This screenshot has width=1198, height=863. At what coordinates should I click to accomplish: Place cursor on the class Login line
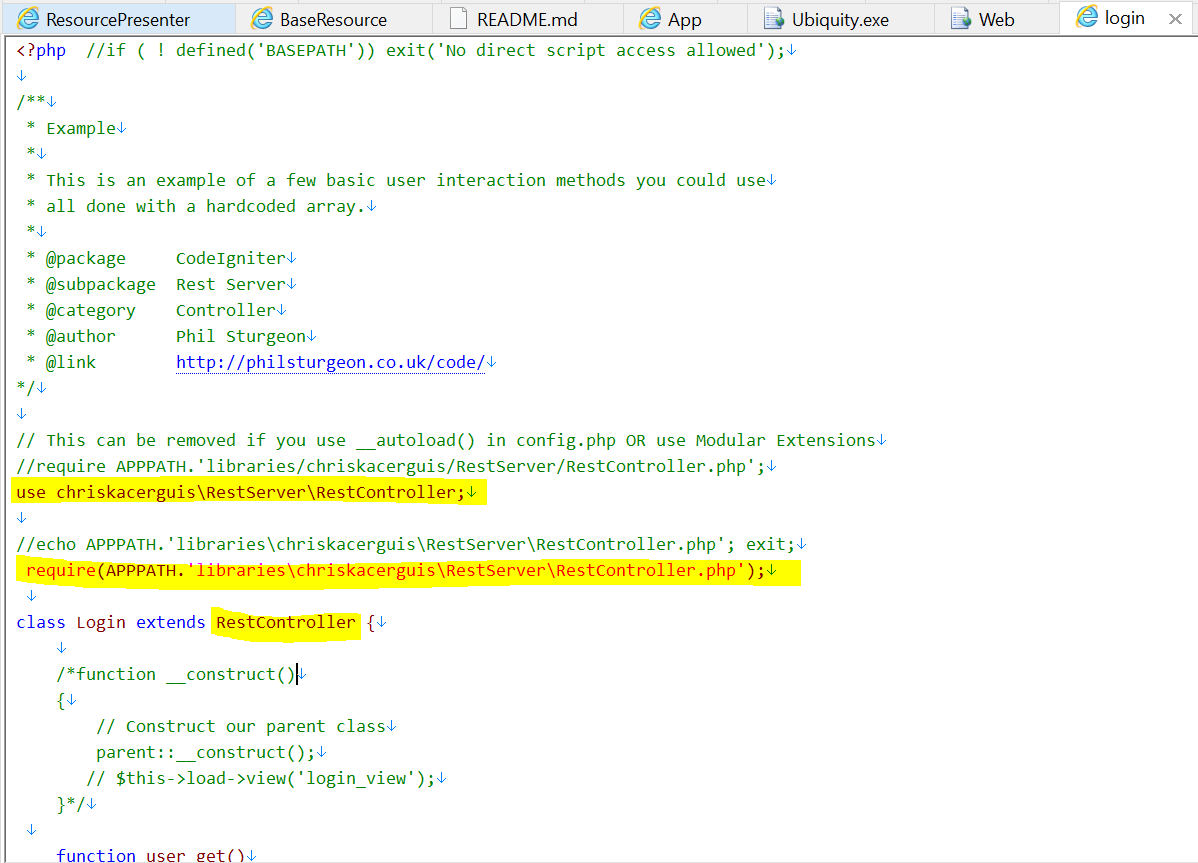pos(100,622)
